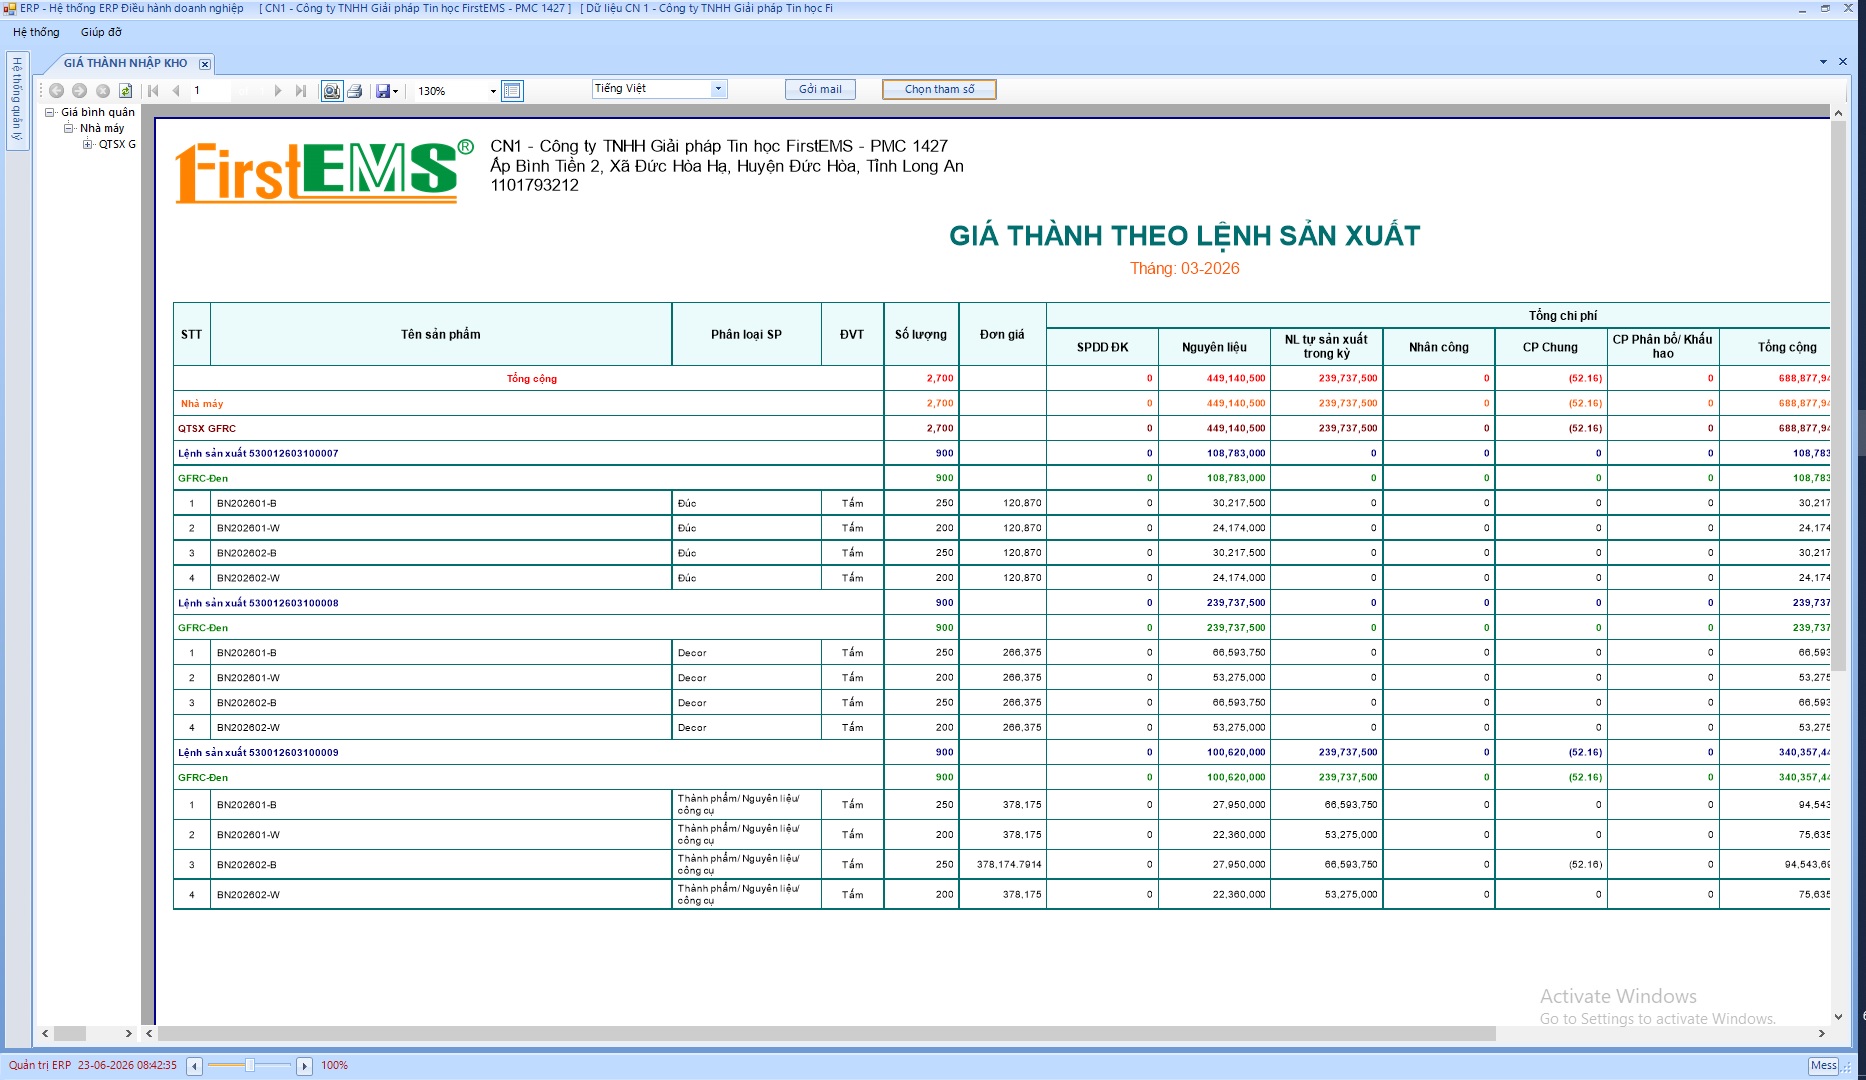
Task: Click the Tháng: 03-2026 period text
Action: 1184,268
